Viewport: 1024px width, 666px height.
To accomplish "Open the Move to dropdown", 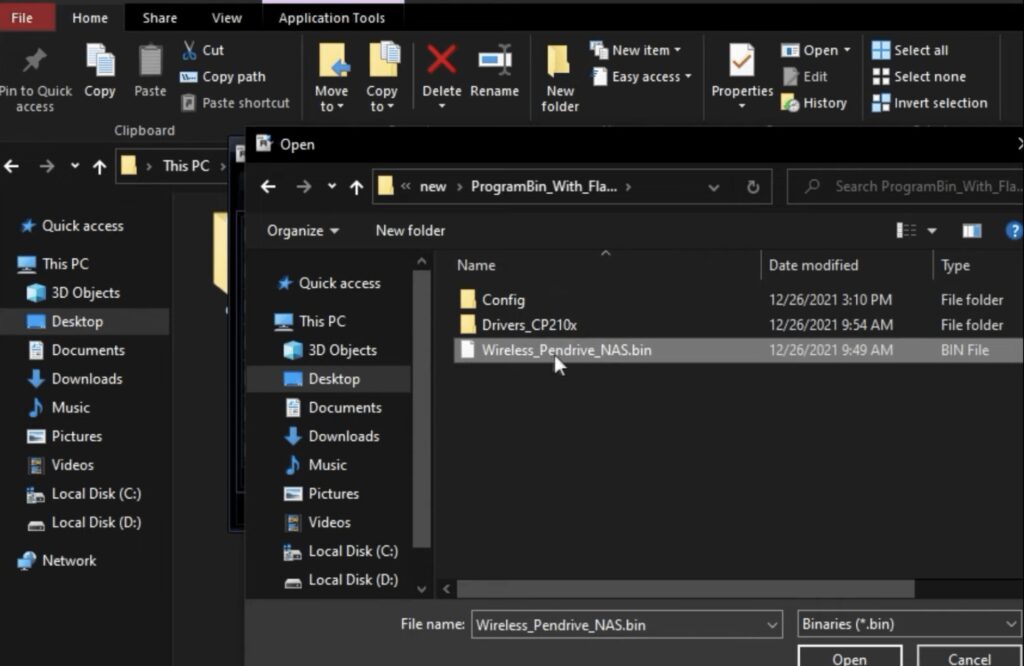I will point(332,78).
